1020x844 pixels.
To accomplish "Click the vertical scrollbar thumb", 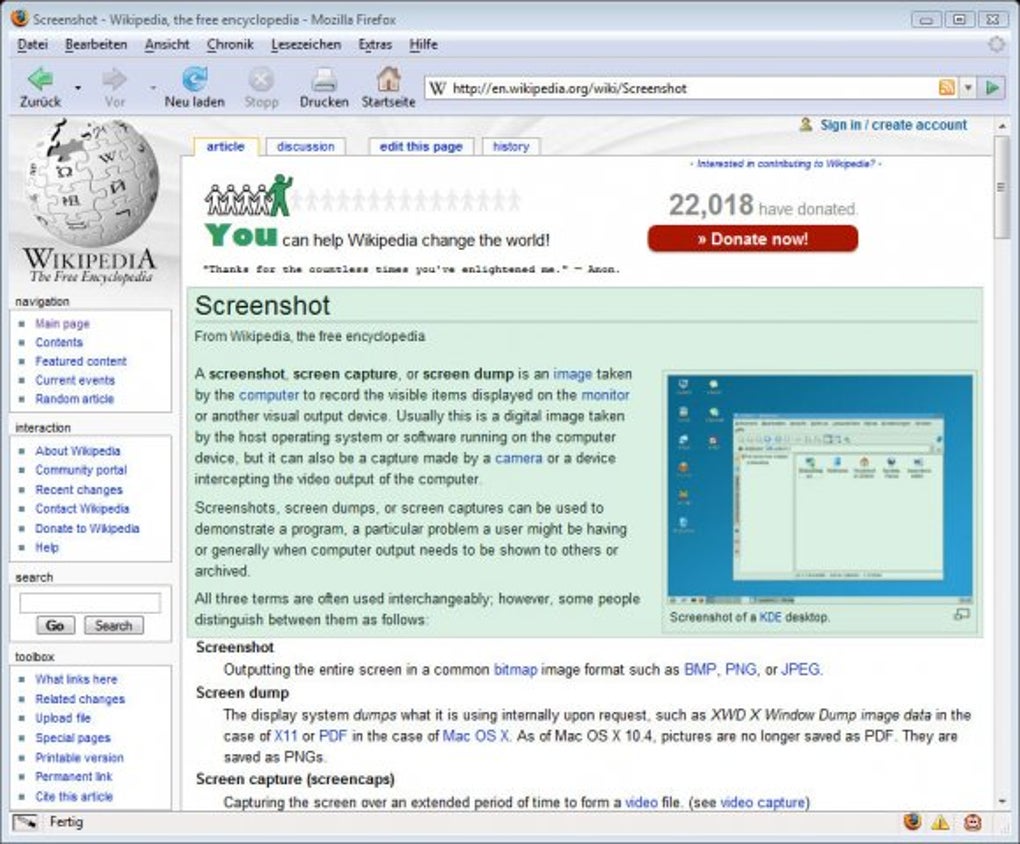I will click(1002, 187).
